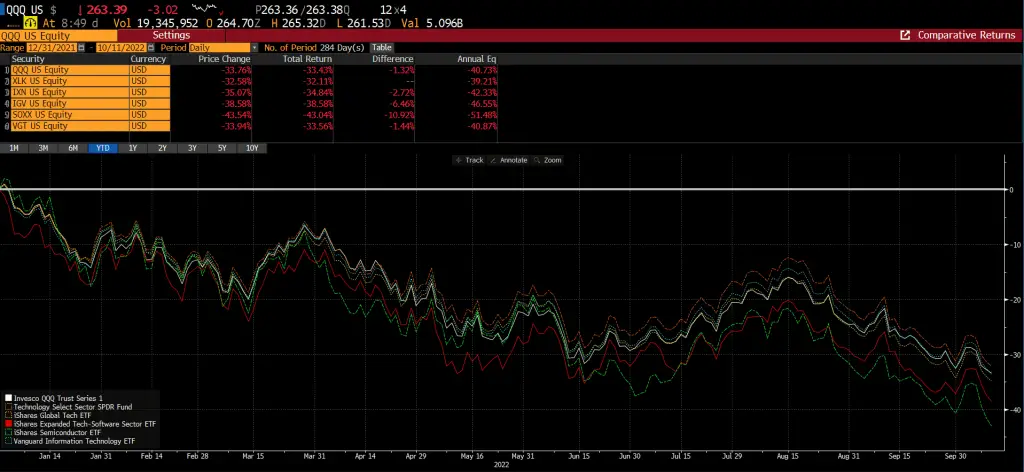Toggle iShares Global Tech ETF legend marker
Screen dimensions: 1024x472
tap(8, 415)
